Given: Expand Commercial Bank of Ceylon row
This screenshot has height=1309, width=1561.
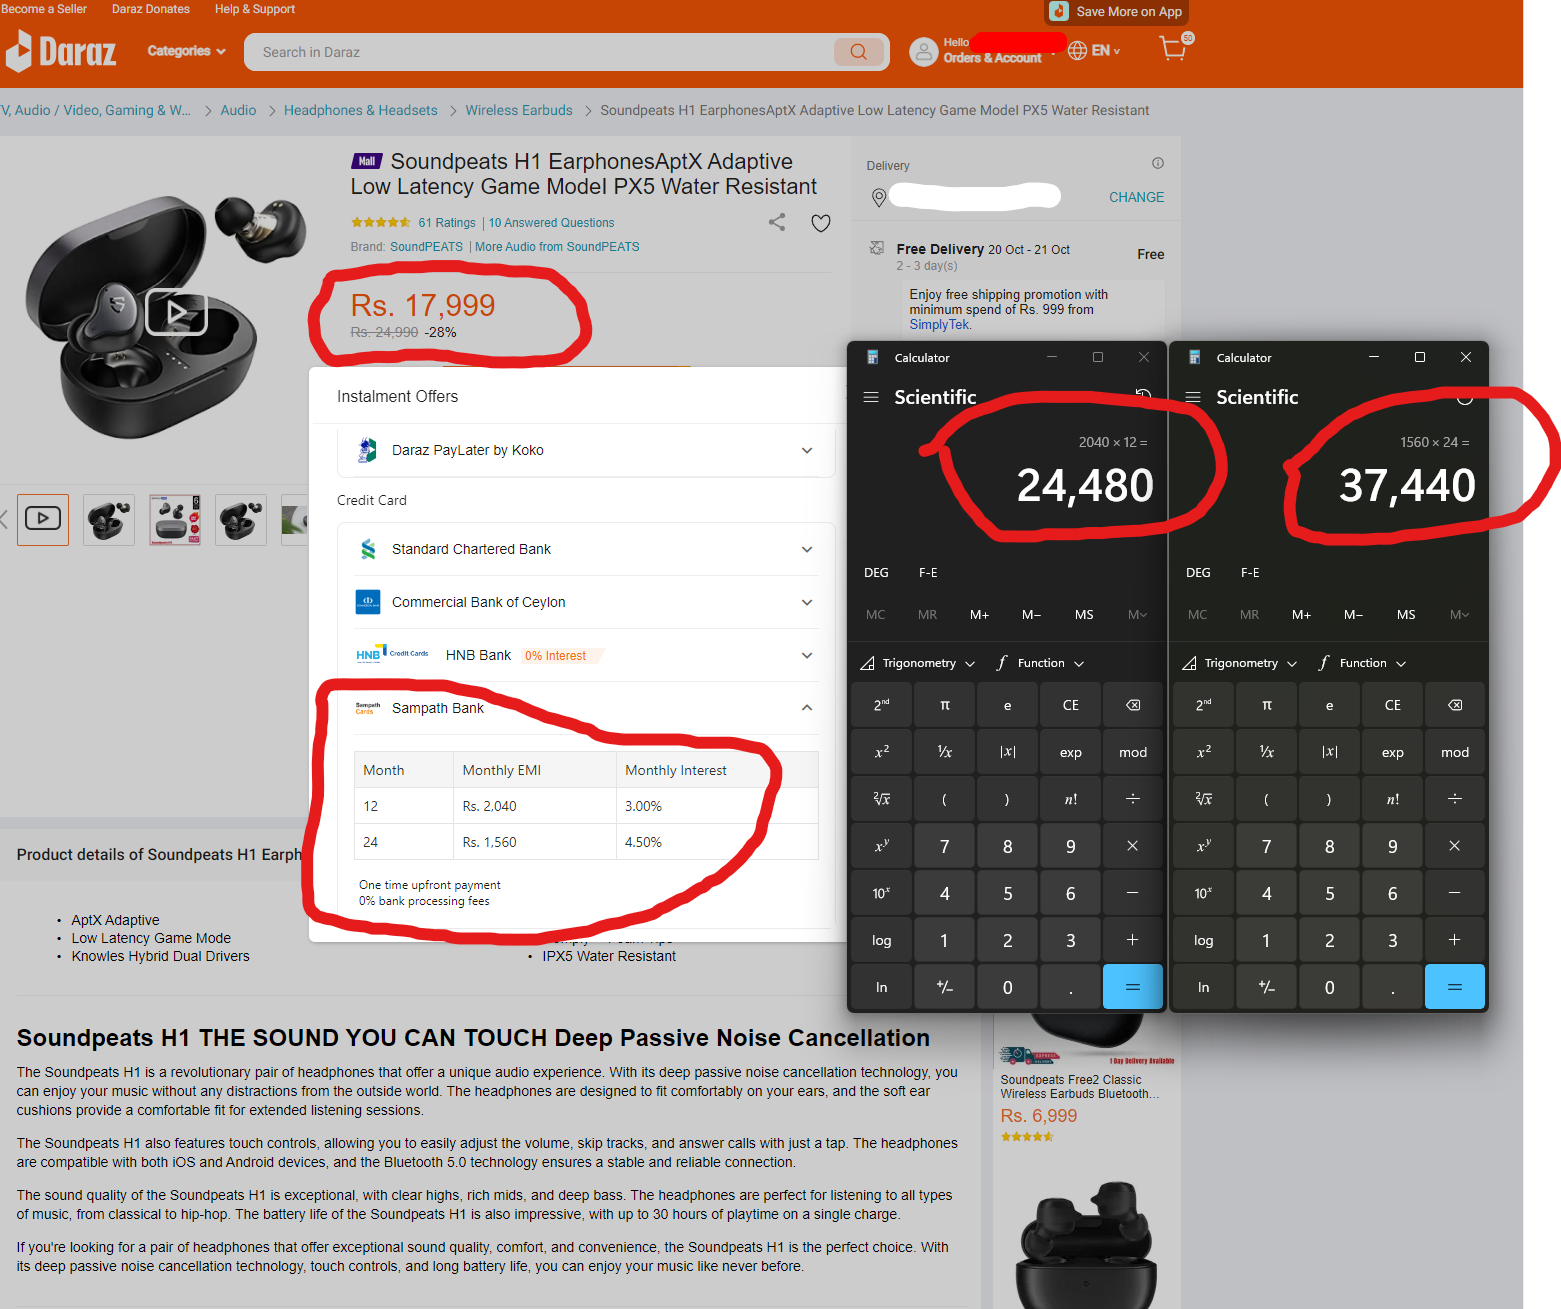Looking at the screenshot, I should click(x=586, y=602).
